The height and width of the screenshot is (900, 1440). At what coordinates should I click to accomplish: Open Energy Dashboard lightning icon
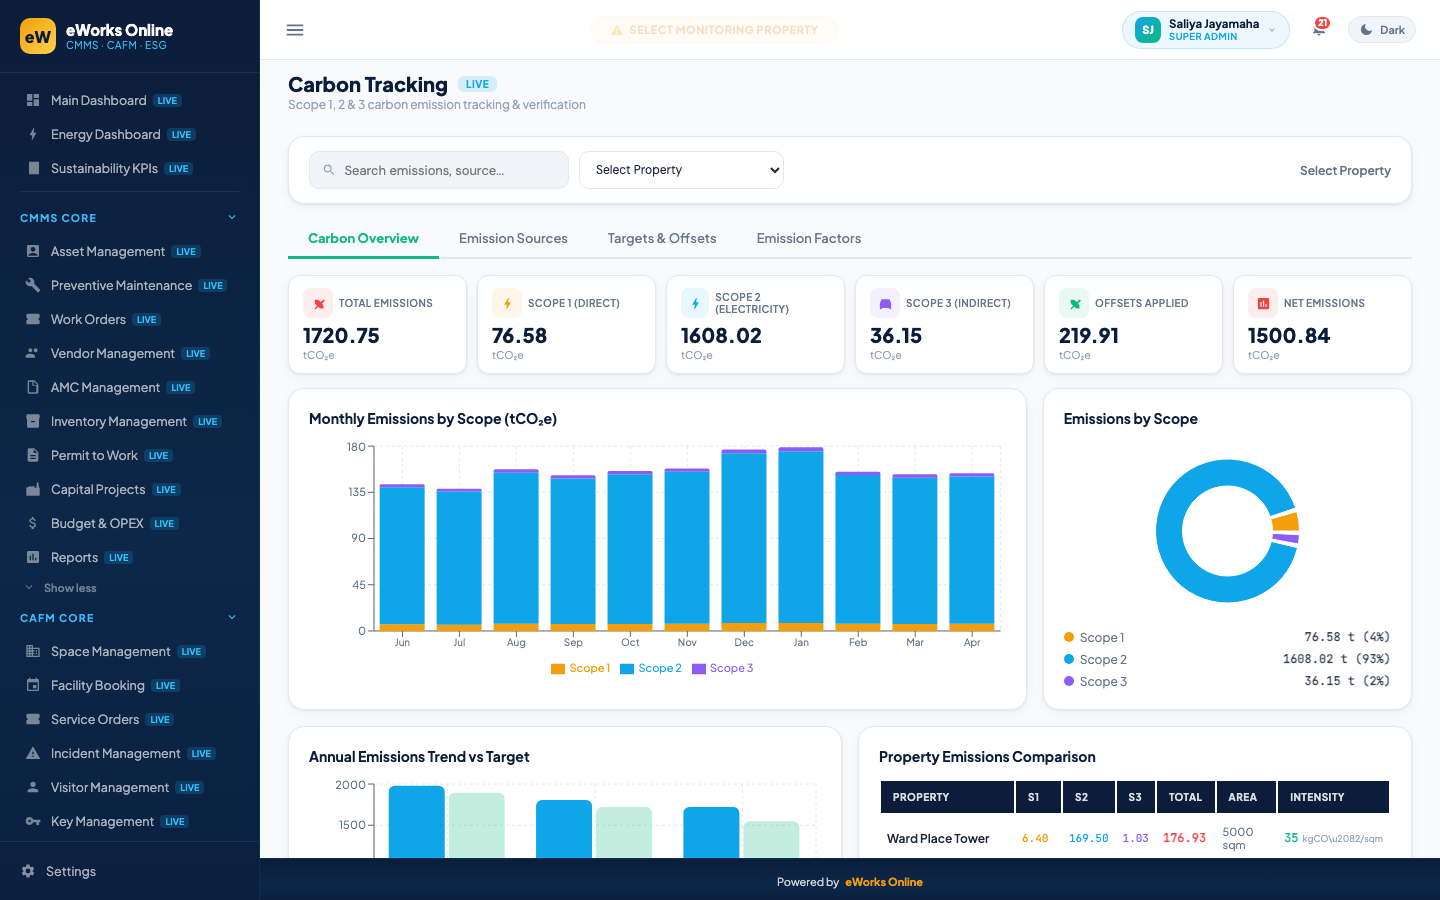pyautogui.click(x=33, y=134)
